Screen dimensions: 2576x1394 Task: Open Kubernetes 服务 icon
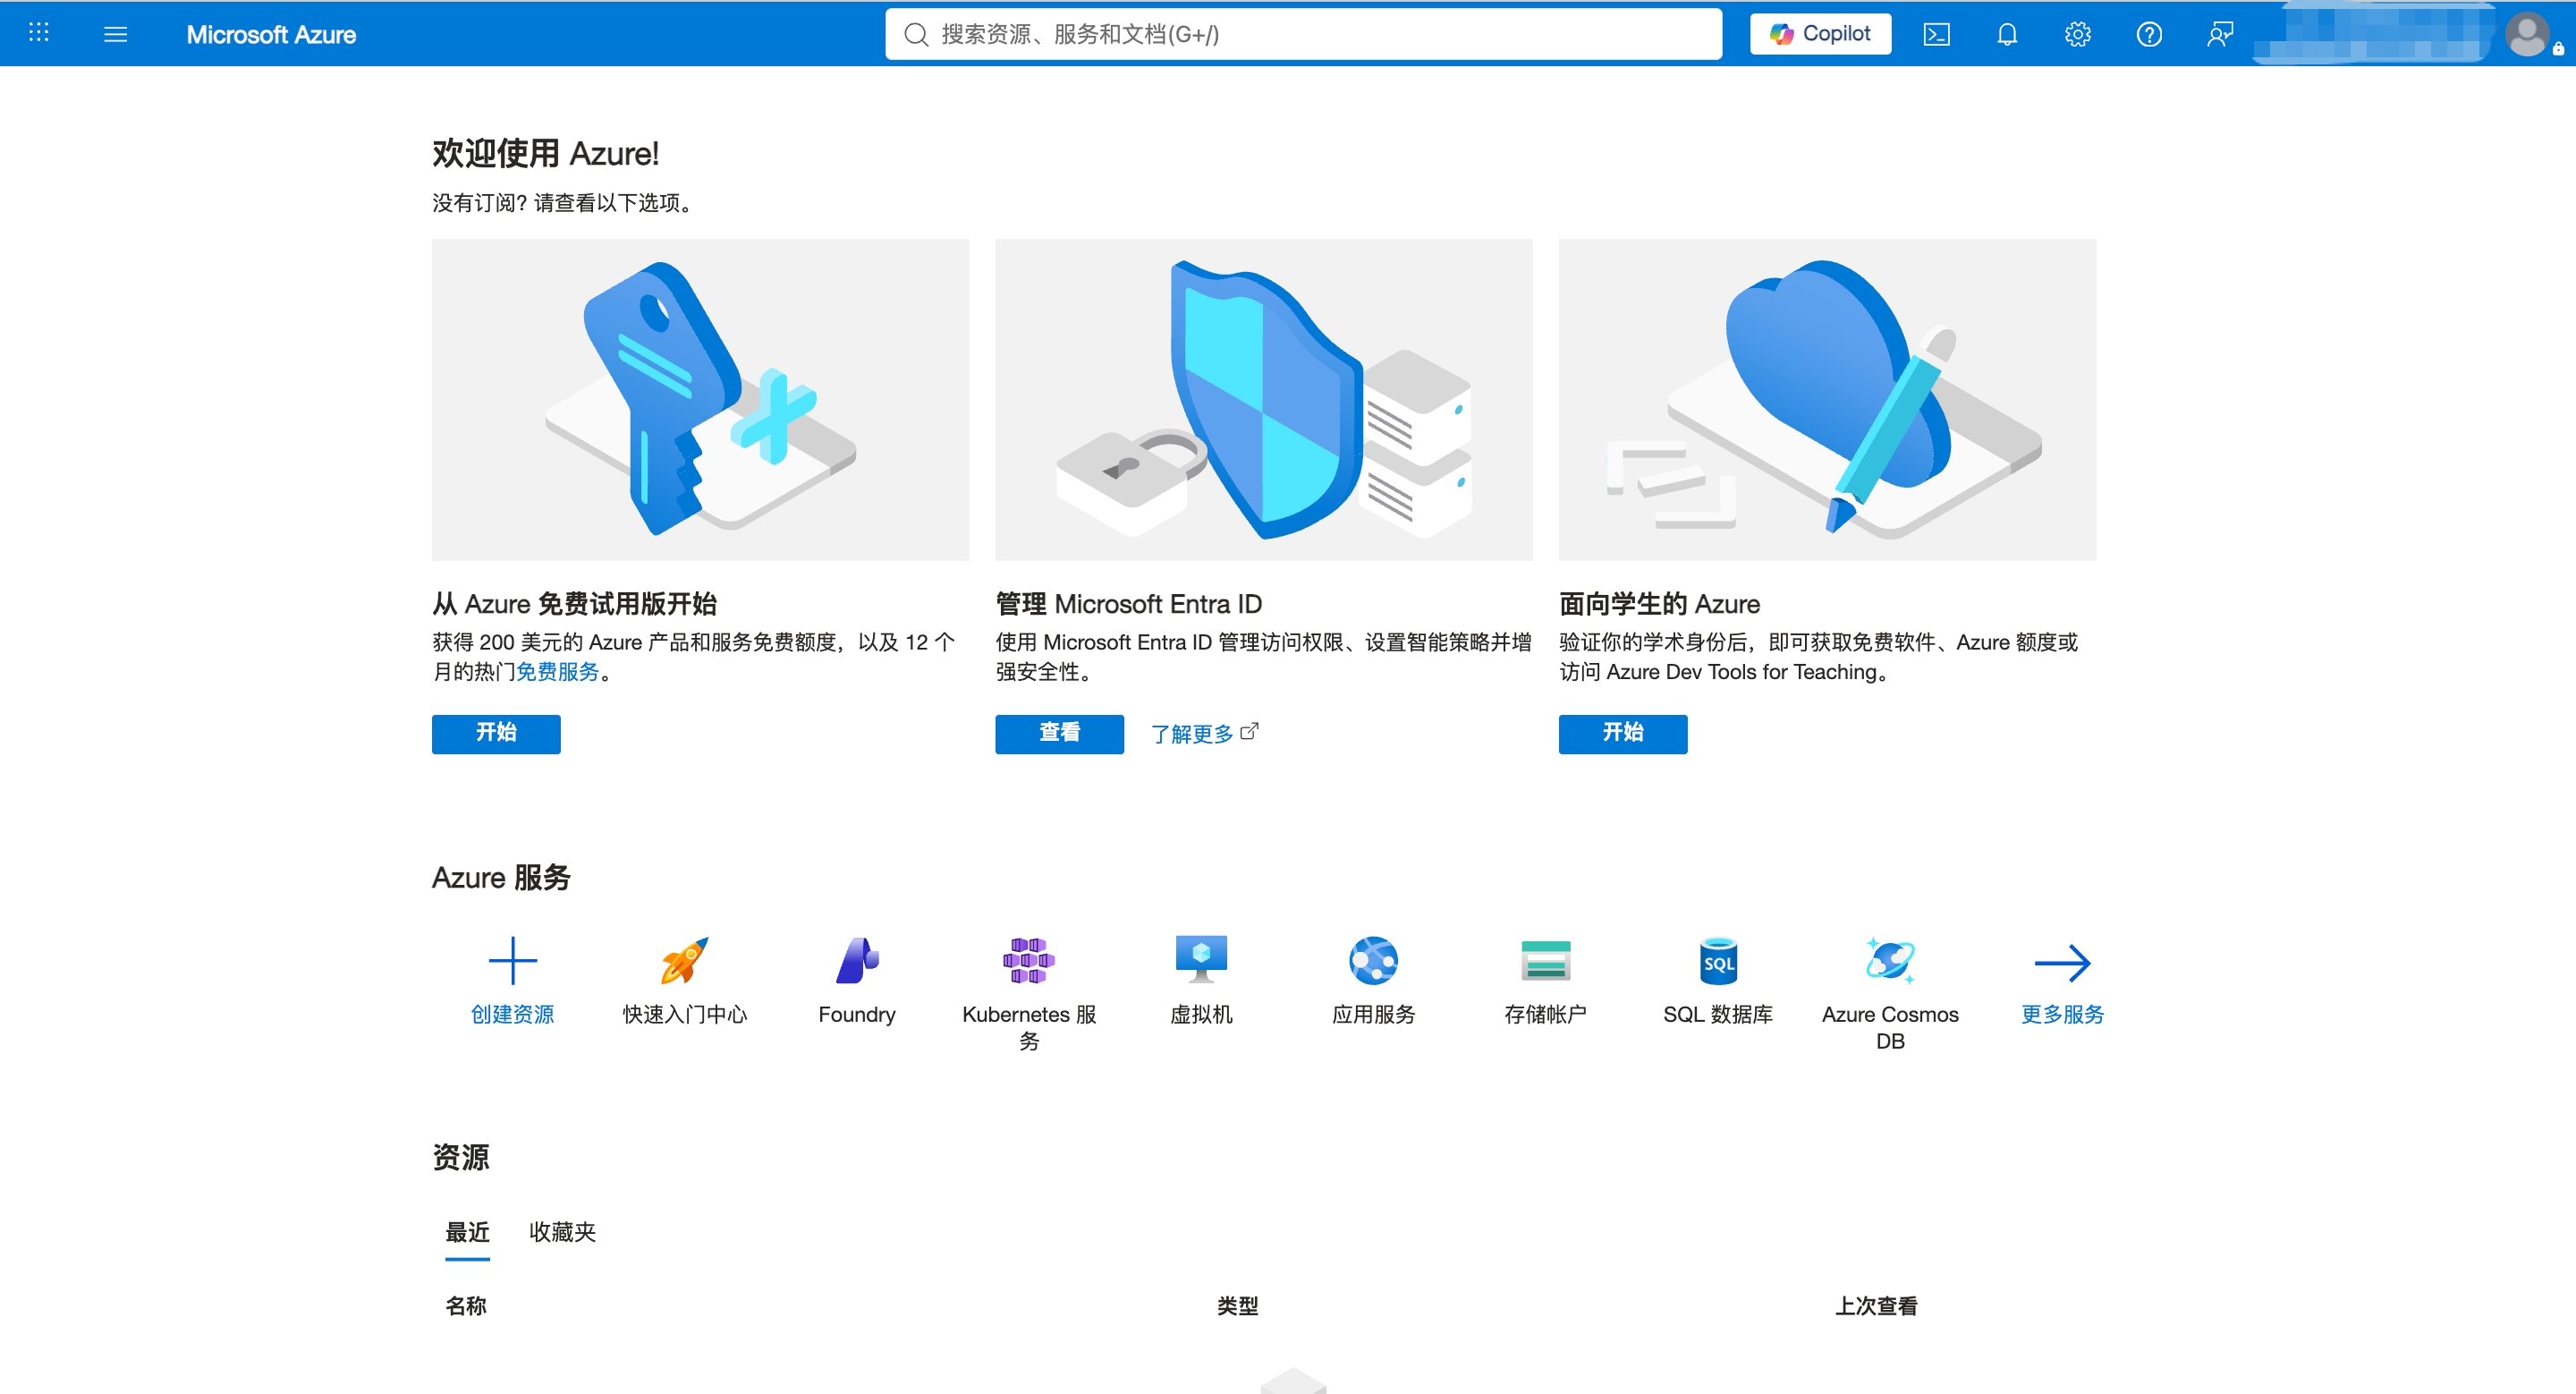click(x=1029, y=960)
